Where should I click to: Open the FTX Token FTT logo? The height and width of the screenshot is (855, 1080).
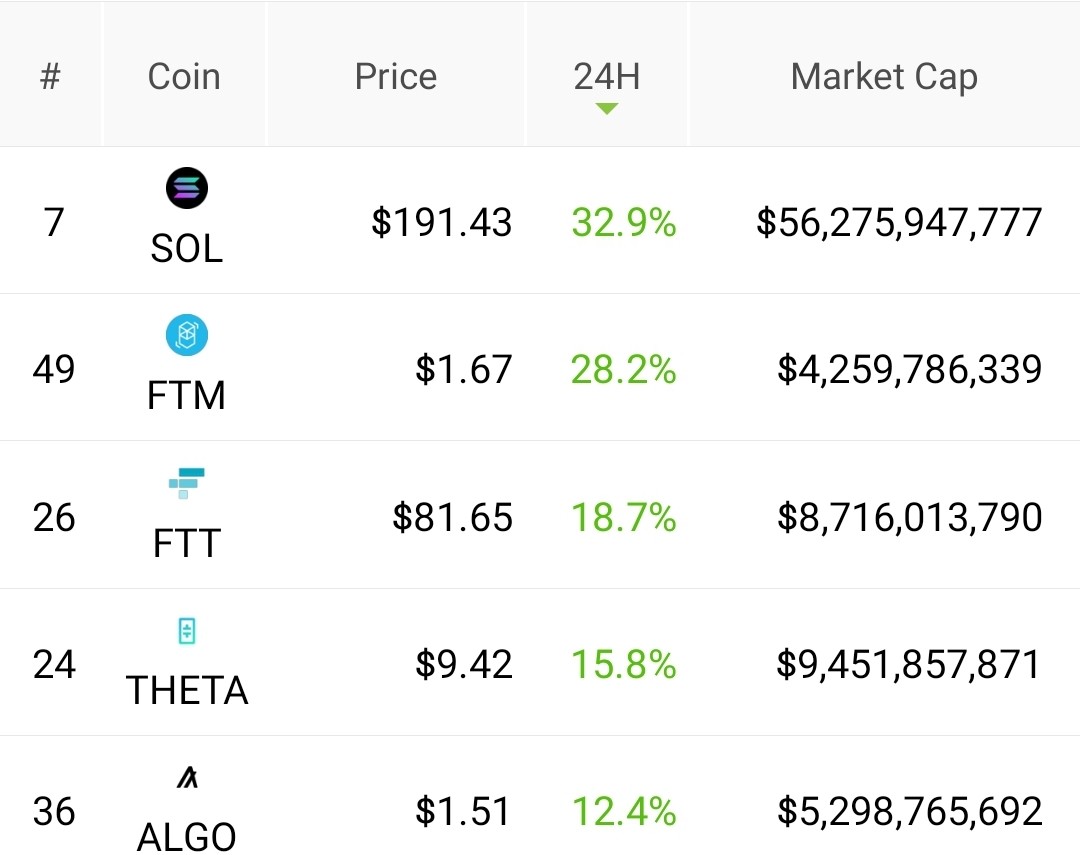(187, 483)
